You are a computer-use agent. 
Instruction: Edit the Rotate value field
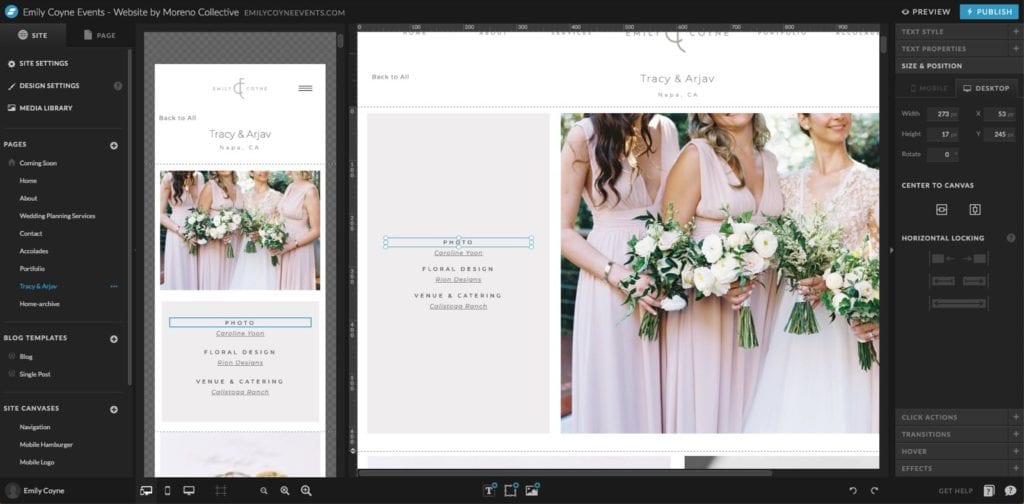(x=942, y=155)
